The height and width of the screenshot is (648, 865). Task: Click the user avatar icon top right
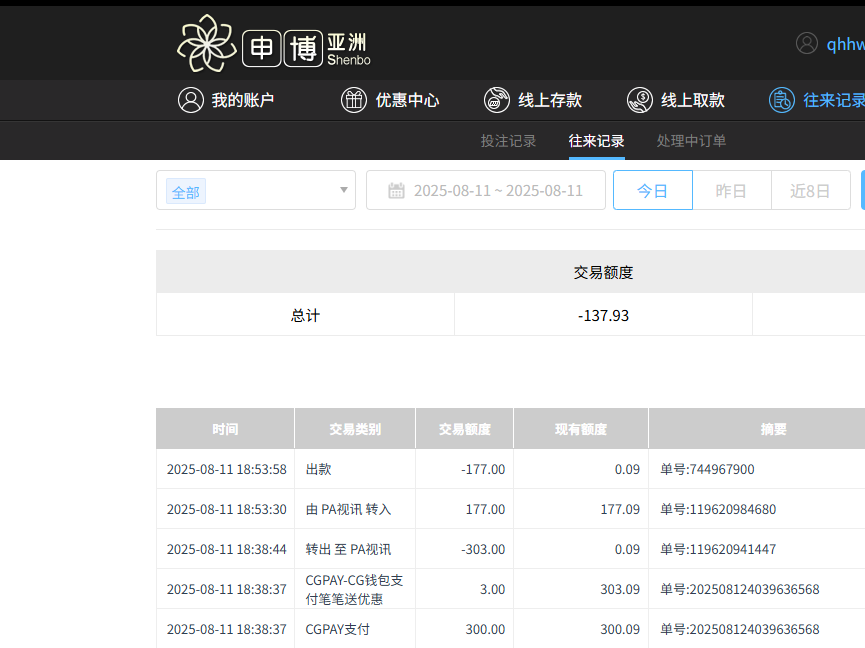tap(806, 43)
